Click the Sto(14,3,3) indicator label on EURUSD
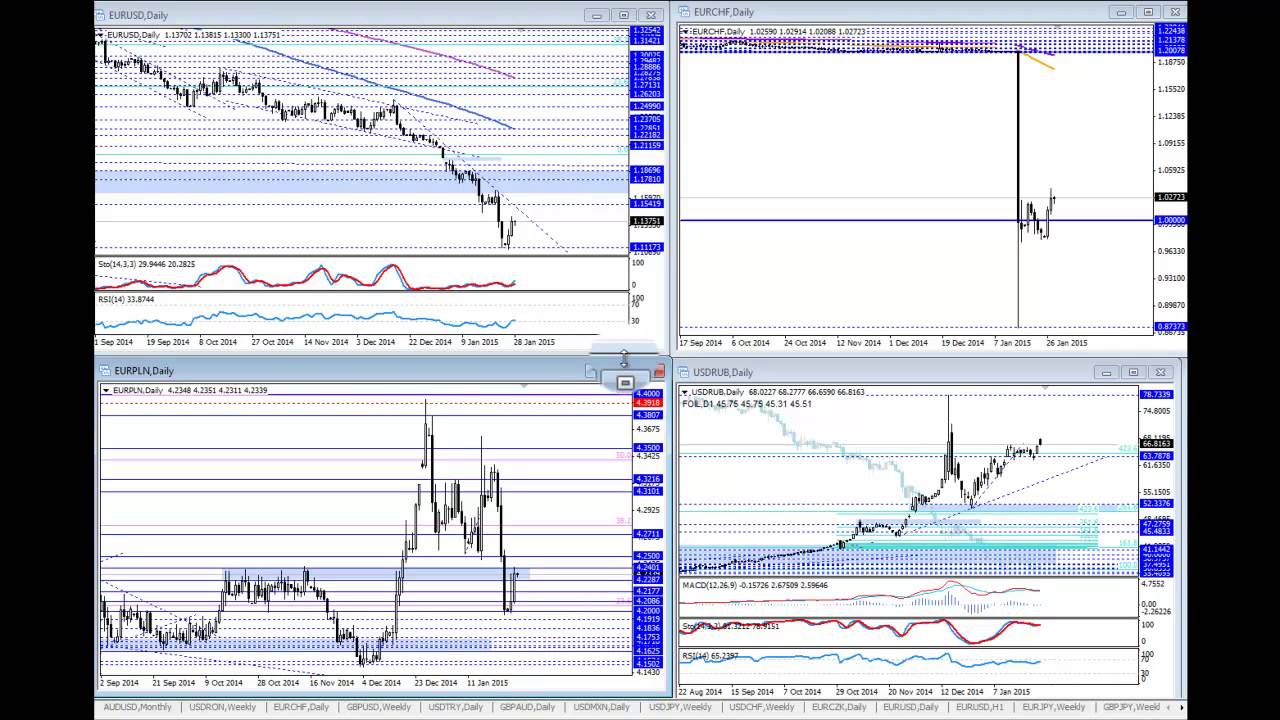Viewport: 1280px width, 720px height. point(146,264)
